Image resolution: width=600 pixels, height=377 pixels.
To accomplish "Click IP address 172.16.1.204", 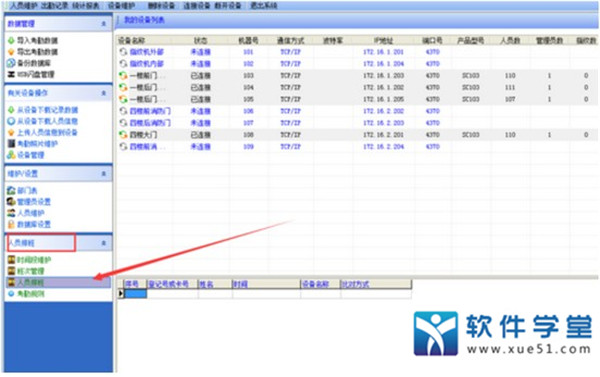I will pyautogui.click(x=383, y=64).
